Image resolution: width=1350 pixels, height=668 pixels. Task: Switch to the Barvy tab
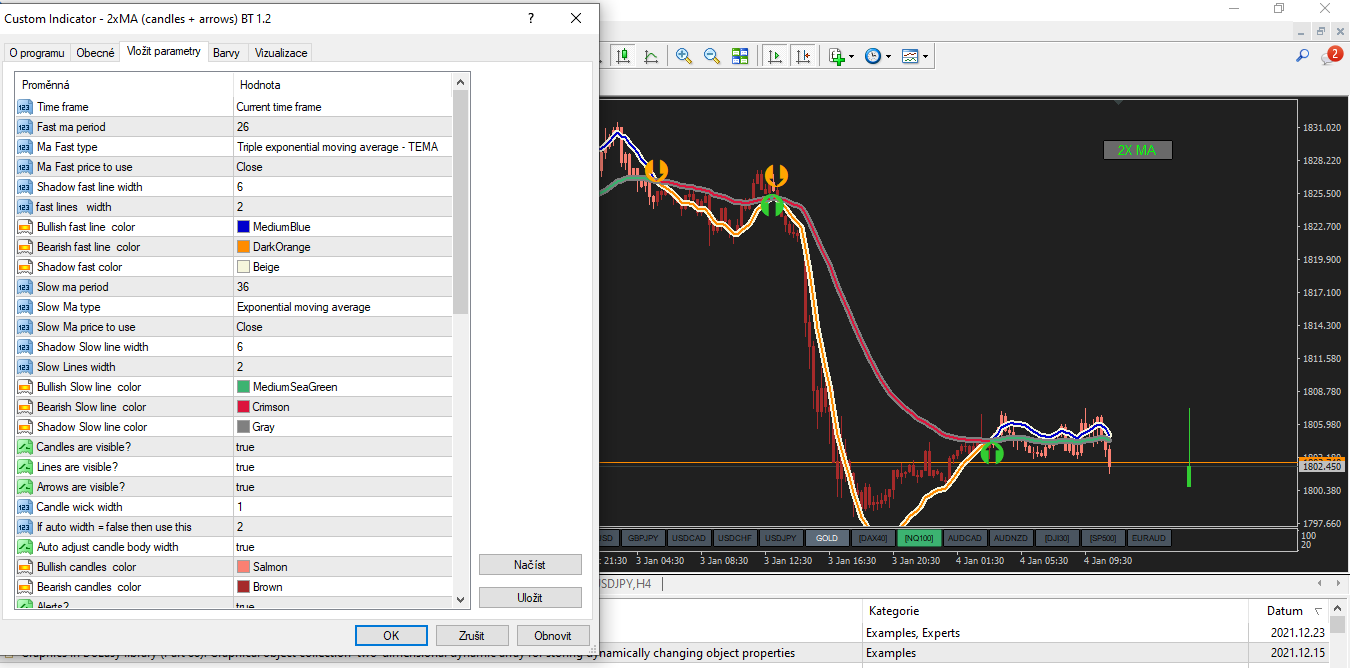(225, 53)
